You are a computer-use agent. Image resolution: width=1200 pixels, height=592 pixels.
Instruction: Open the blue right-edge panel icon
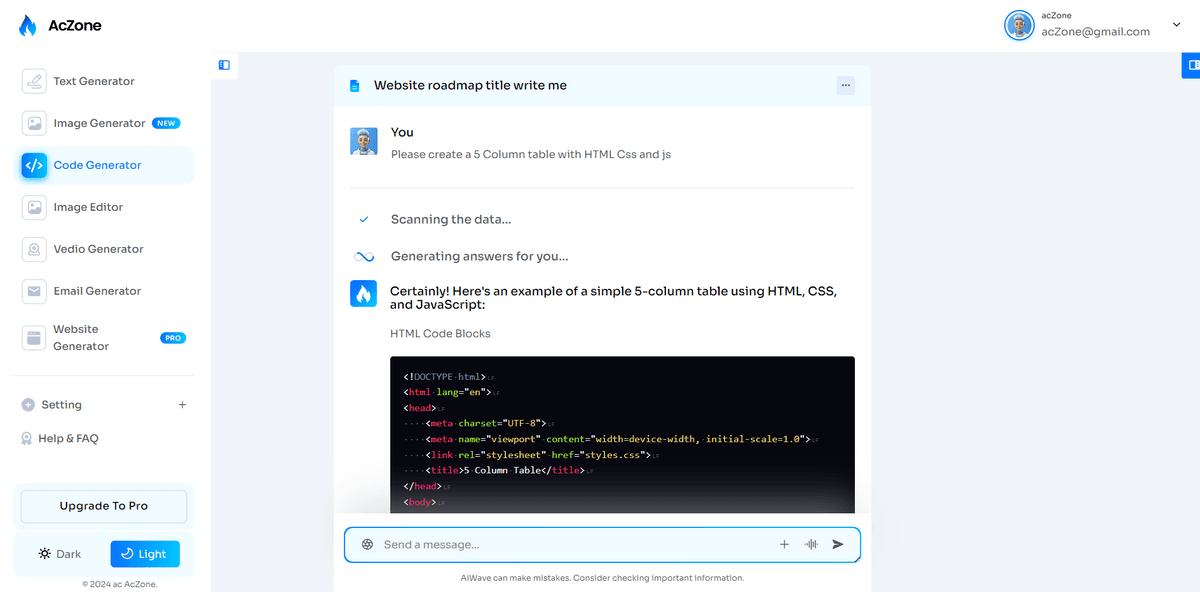1190,65
